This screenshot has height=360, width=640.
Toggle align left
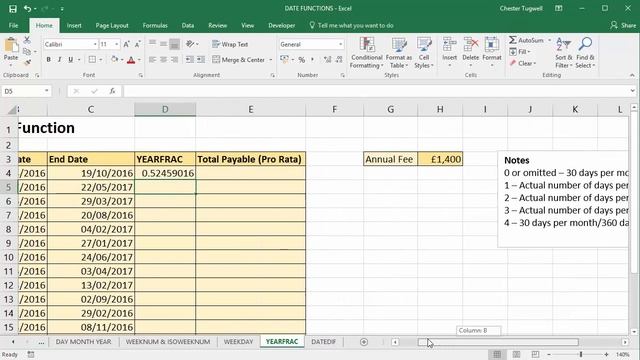click(152, 60)
